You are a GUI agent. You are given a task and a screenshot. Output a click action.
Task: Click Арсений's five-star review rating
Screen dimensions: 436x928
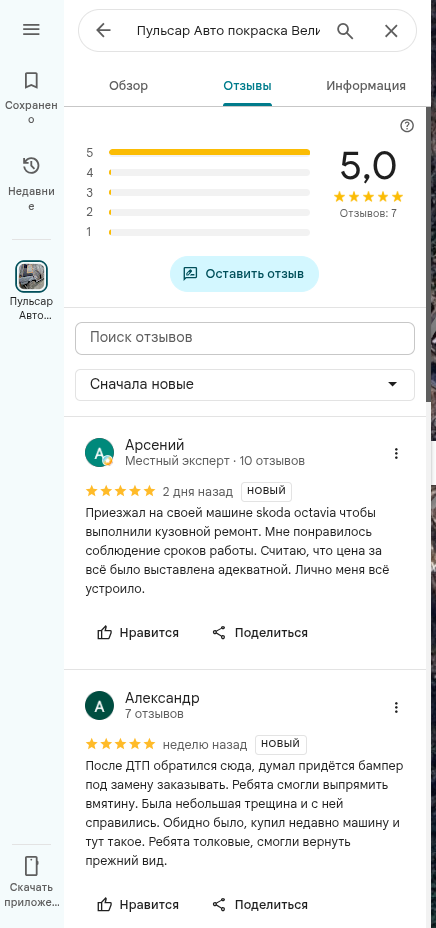coord(121,491)
